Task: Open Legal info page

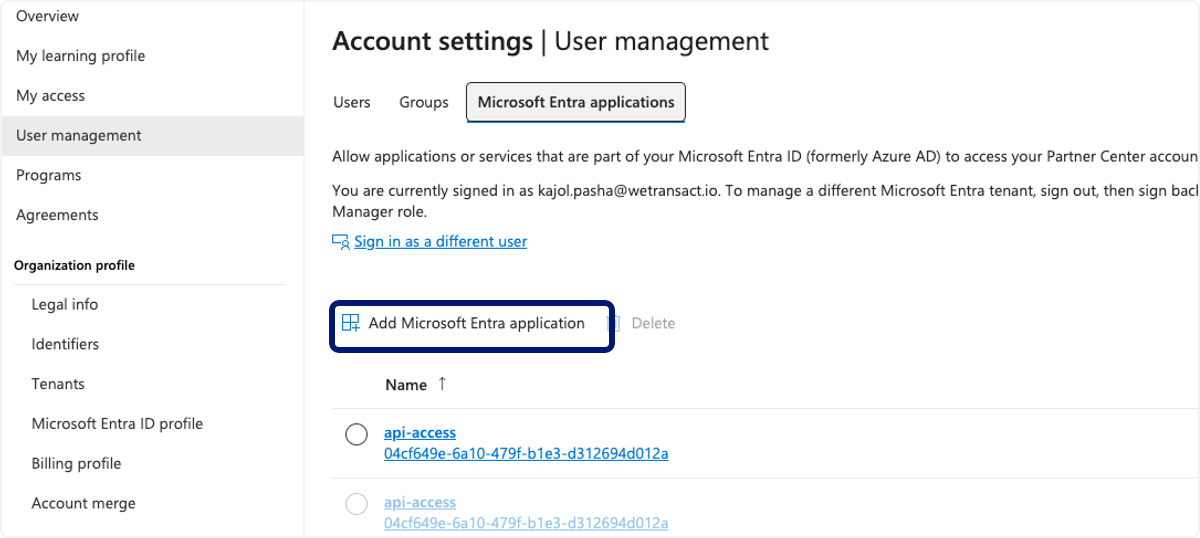Action: click(65, 304)
